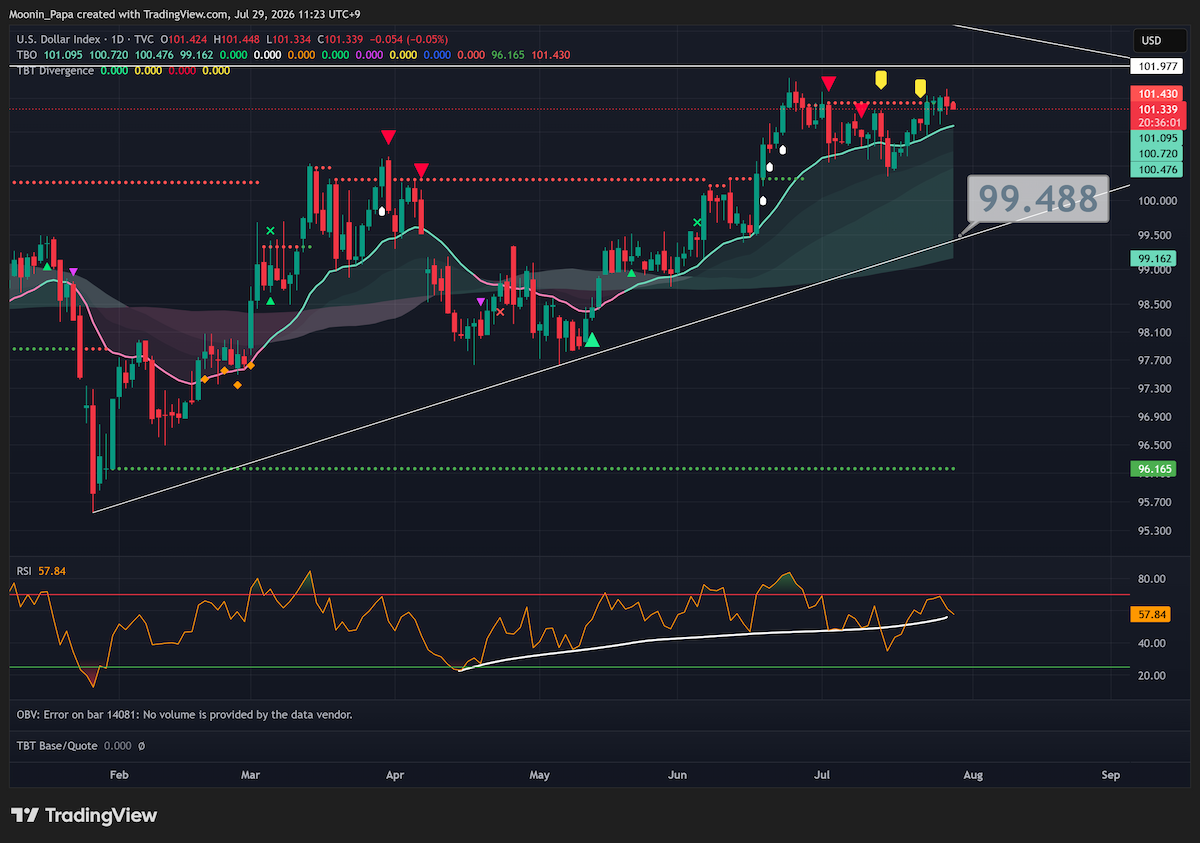
Task: Click the TBT Base/Quote pane legend
Action: pyautogui.click(x=58, y=746)
